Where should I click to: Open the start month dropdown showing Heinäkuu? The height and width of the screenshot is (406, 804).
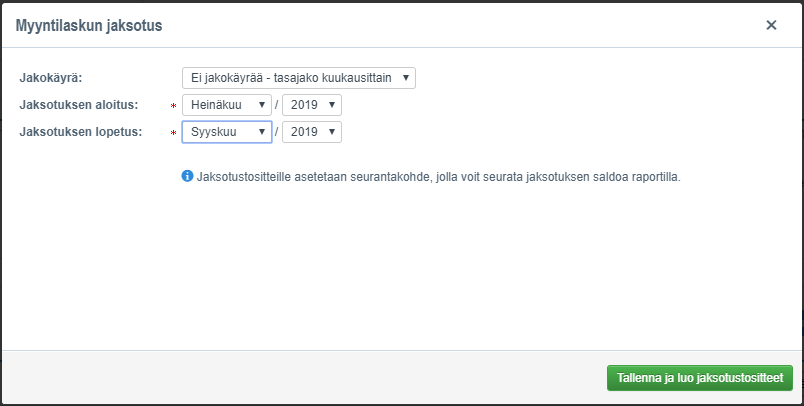click(227, 105)
